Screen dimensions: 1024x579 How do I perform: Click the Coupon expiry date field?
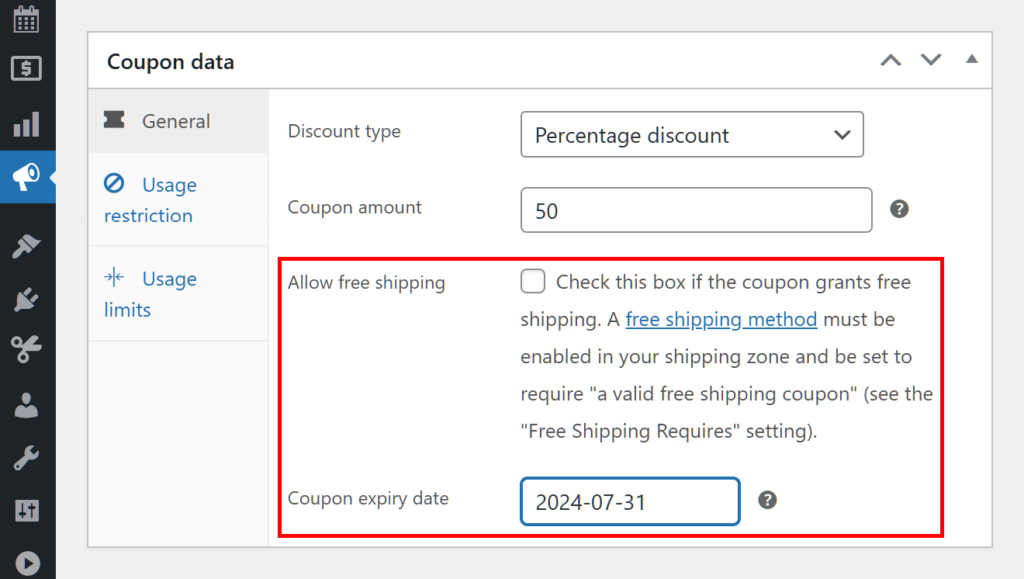[x=630, y=502]
